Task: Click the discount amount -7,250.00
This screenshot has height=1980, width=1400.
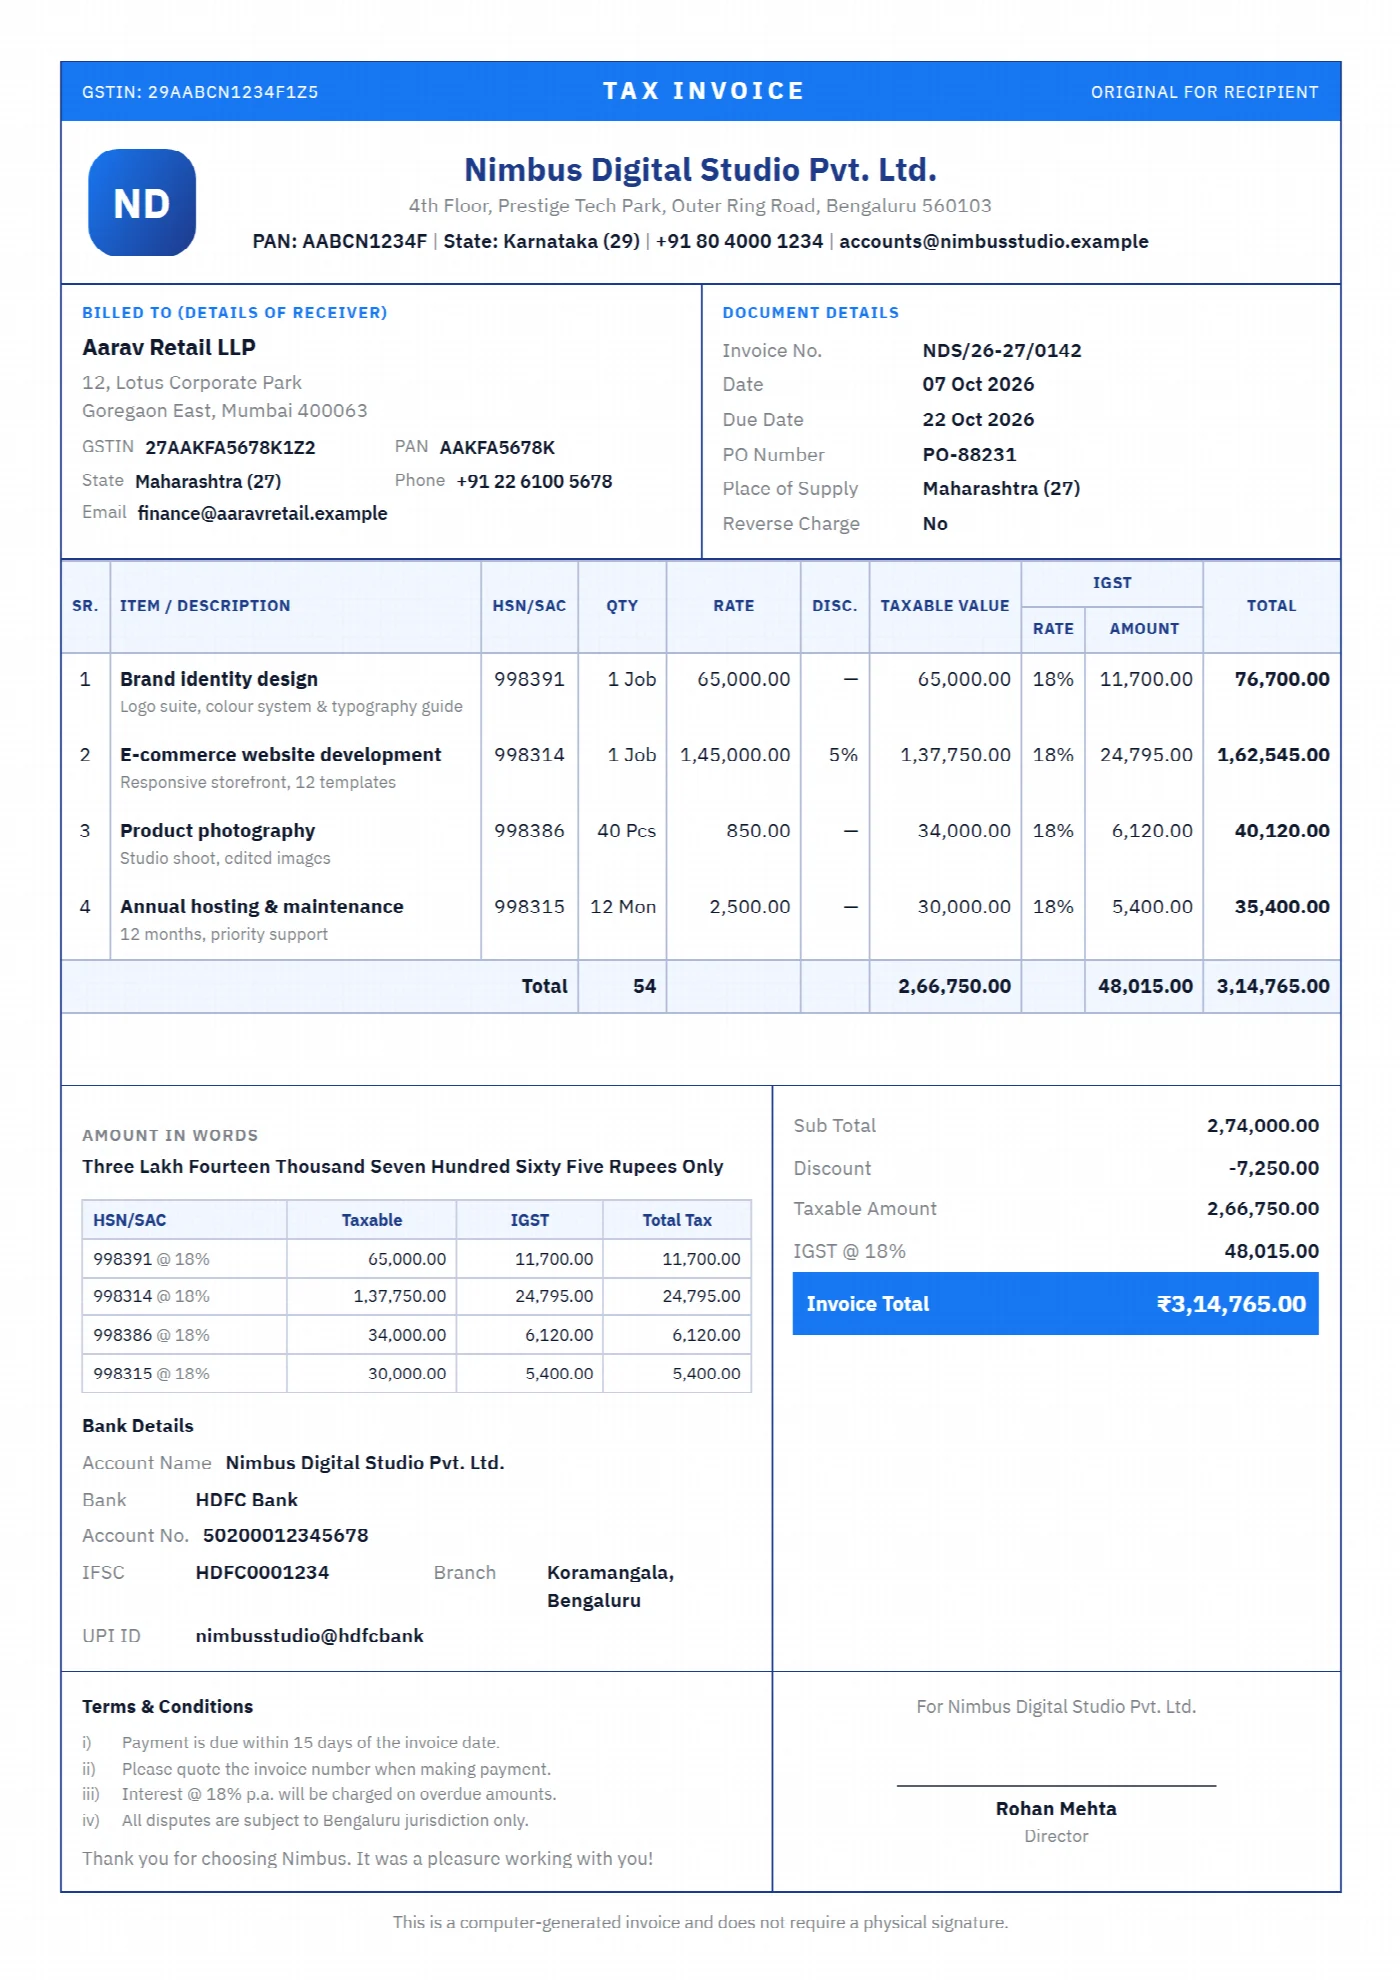Action: click(x=1274, y=1168)
